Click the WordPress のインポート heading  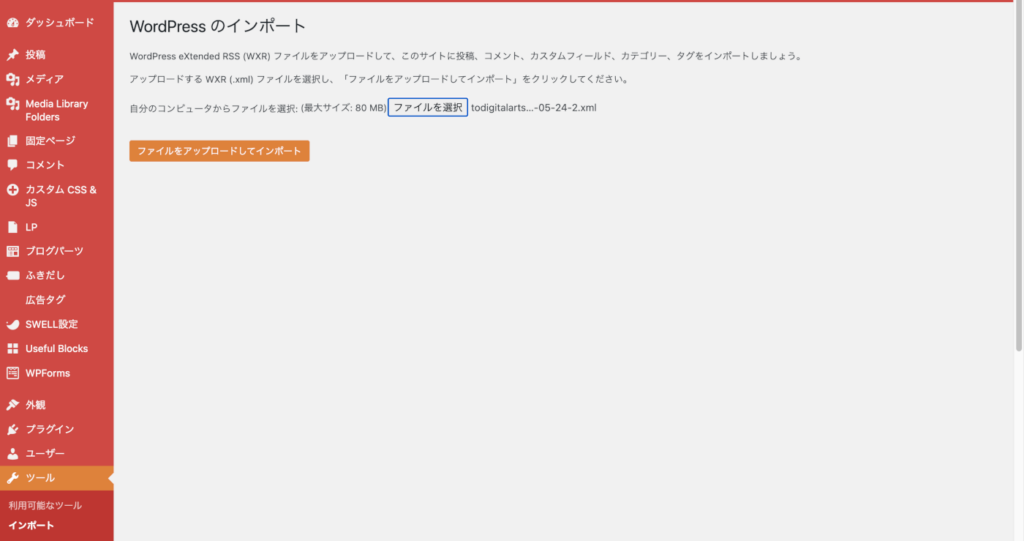tap(217, 26)
